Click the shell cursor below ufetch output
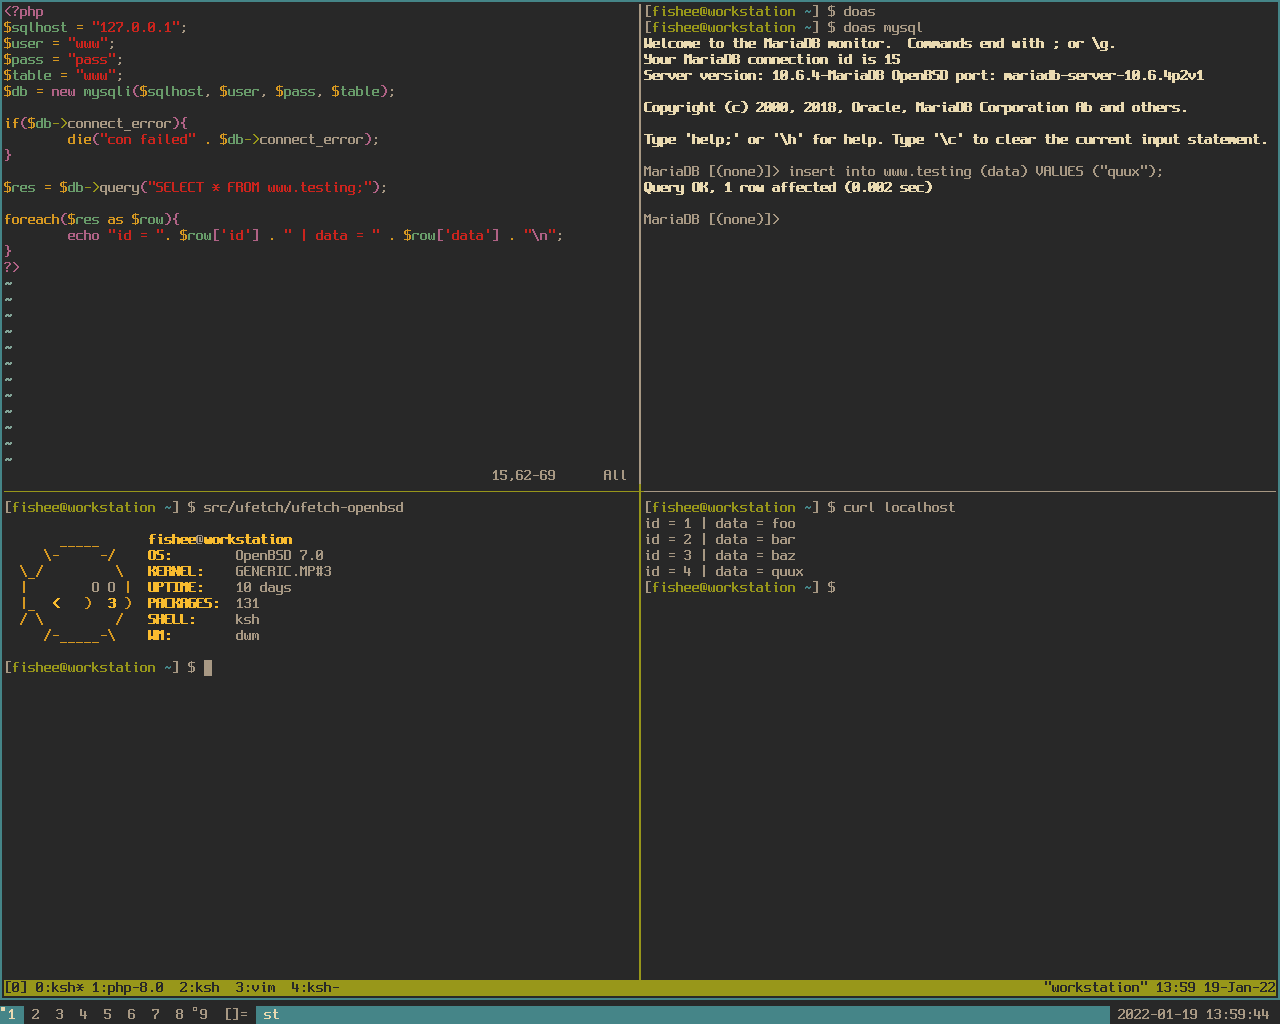 [208, 668]
